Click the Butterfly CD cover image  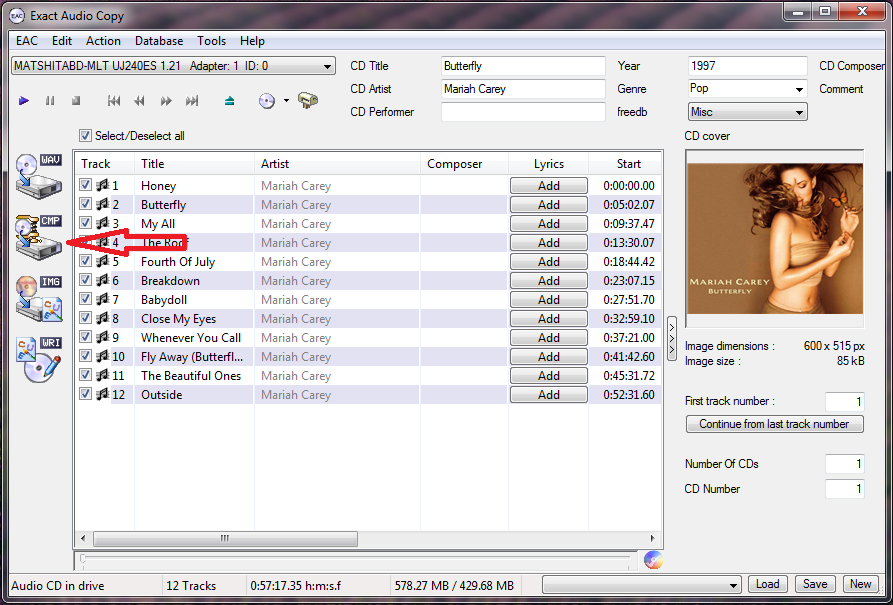click(775, 239)
